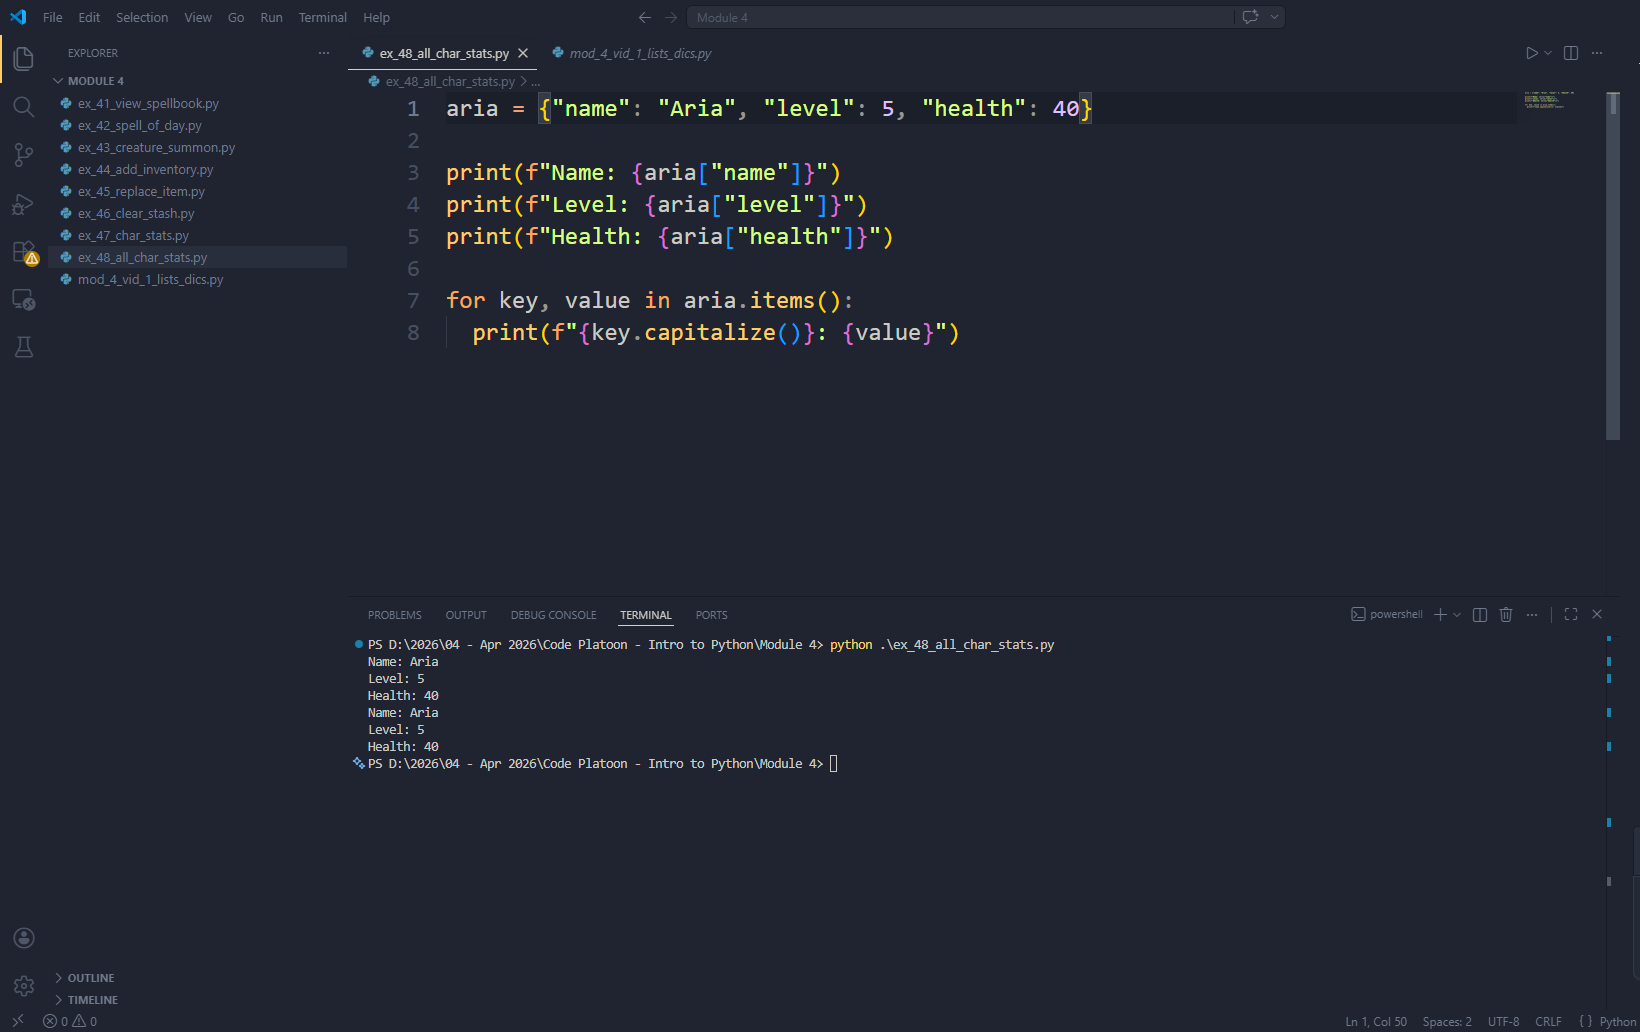Open the Manage gear icon
The height and width of the screenshot is (1032, 1640).
24,986
